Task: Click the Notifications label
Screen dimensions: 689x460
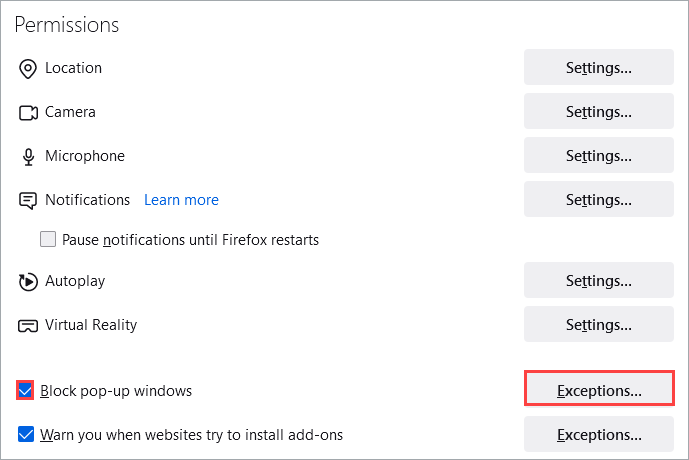Action: [x=87, y=200]
